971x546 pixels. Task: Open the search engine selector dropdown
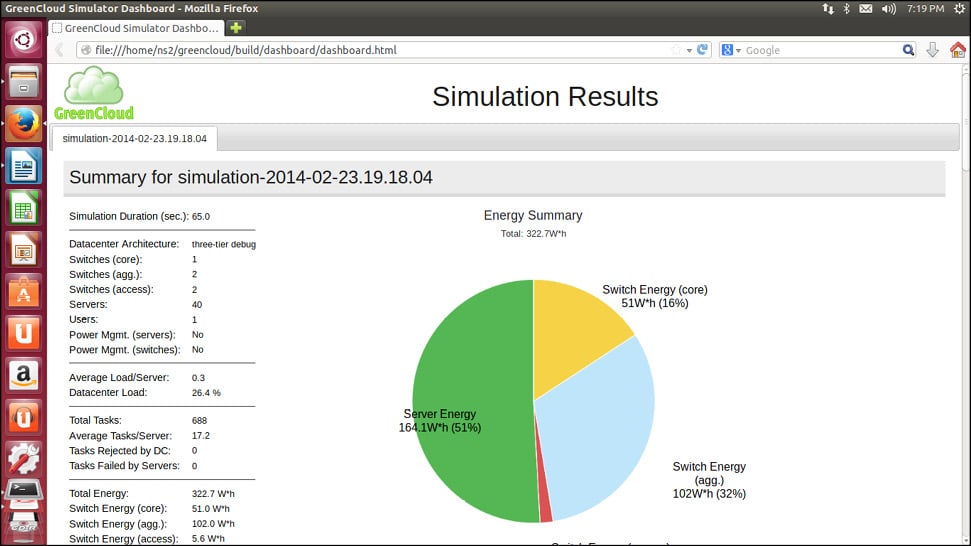pos(732,50)
